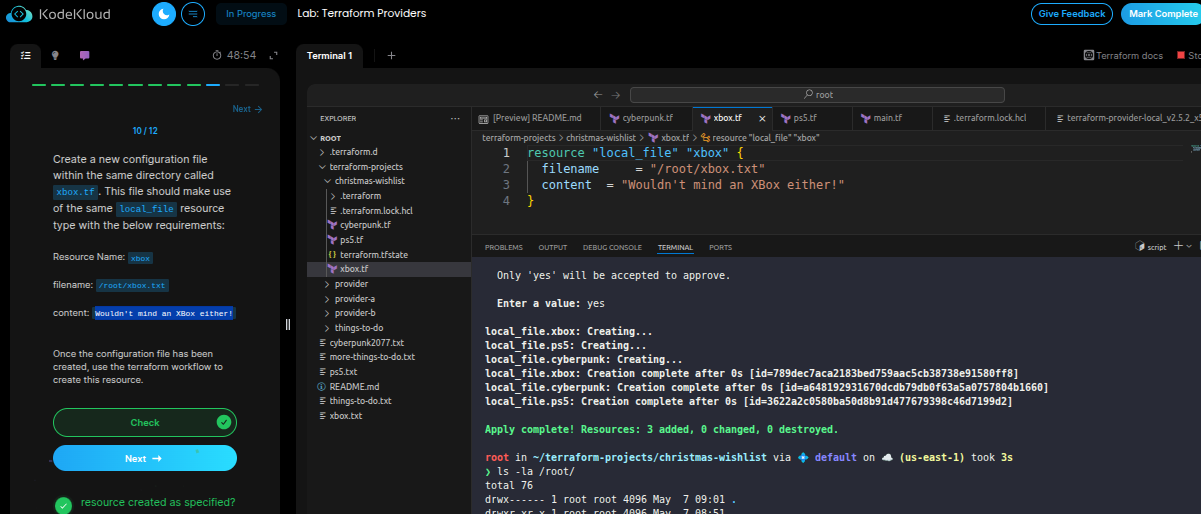Image resolution: width=1201 pixels, height=514 pixels.
Task: Click the Explorer more actions ellipsis
Action: click(453, 118)
